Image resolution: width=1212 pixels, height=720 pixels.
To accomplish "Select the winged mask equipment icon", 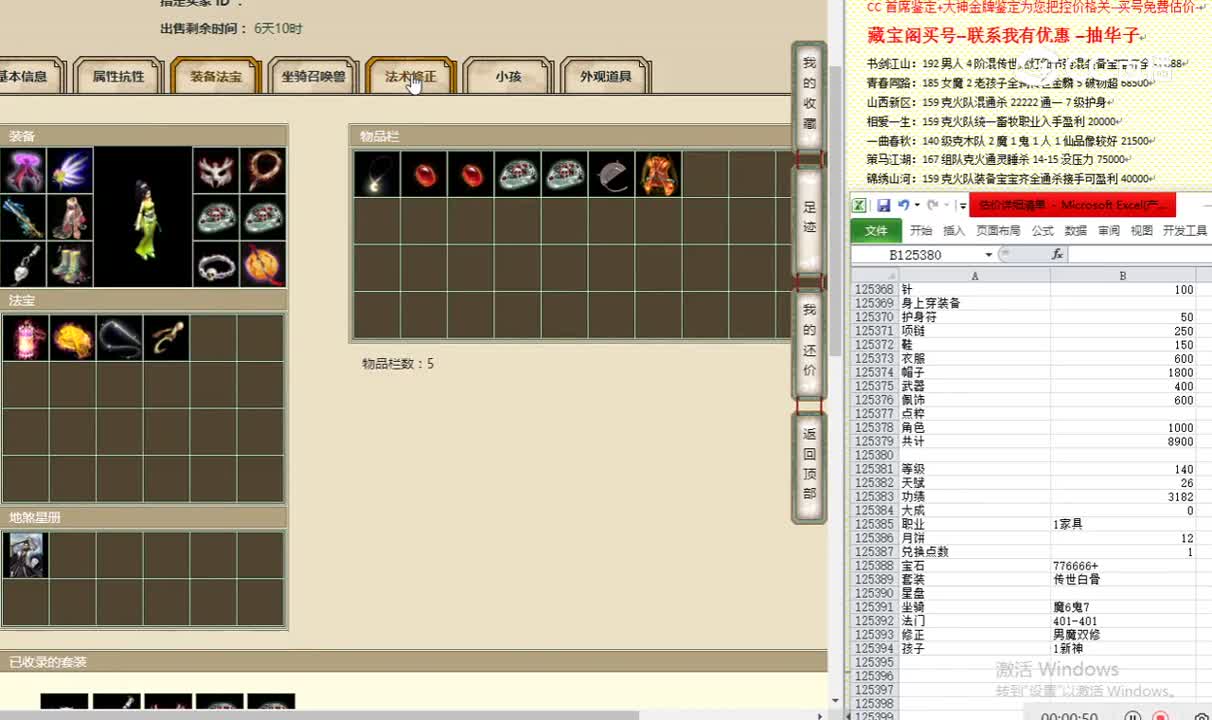I will pos(216,171).
